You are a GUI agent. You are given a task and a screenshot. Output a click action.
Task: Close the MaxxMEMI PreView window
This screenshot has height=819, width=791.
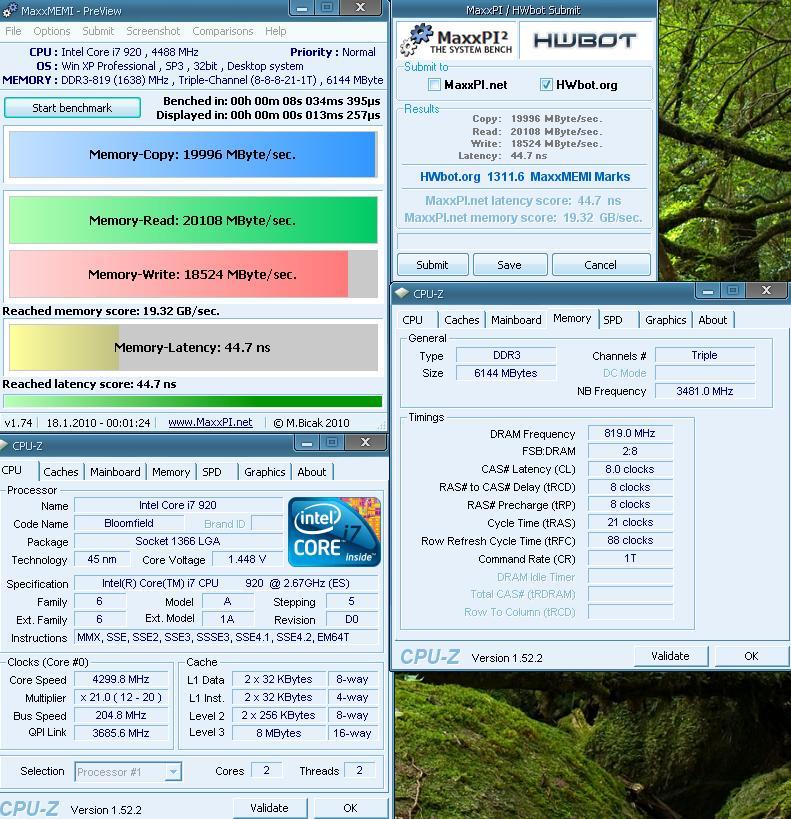(360, 7)
